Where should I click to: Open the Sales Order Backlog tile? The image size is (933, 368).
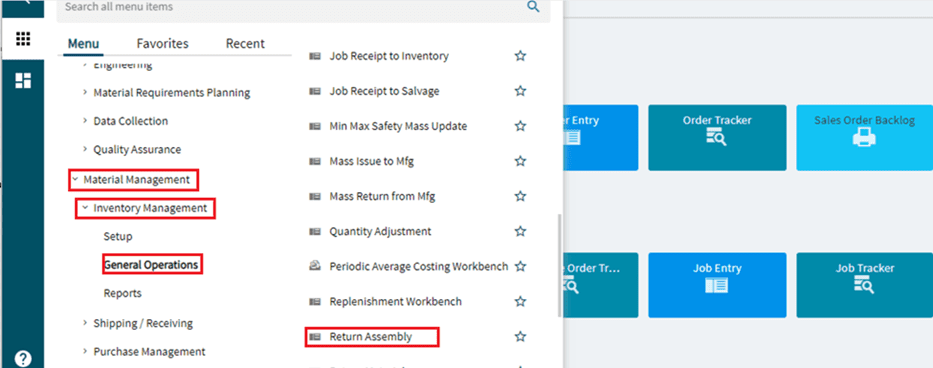pos(865,138)
